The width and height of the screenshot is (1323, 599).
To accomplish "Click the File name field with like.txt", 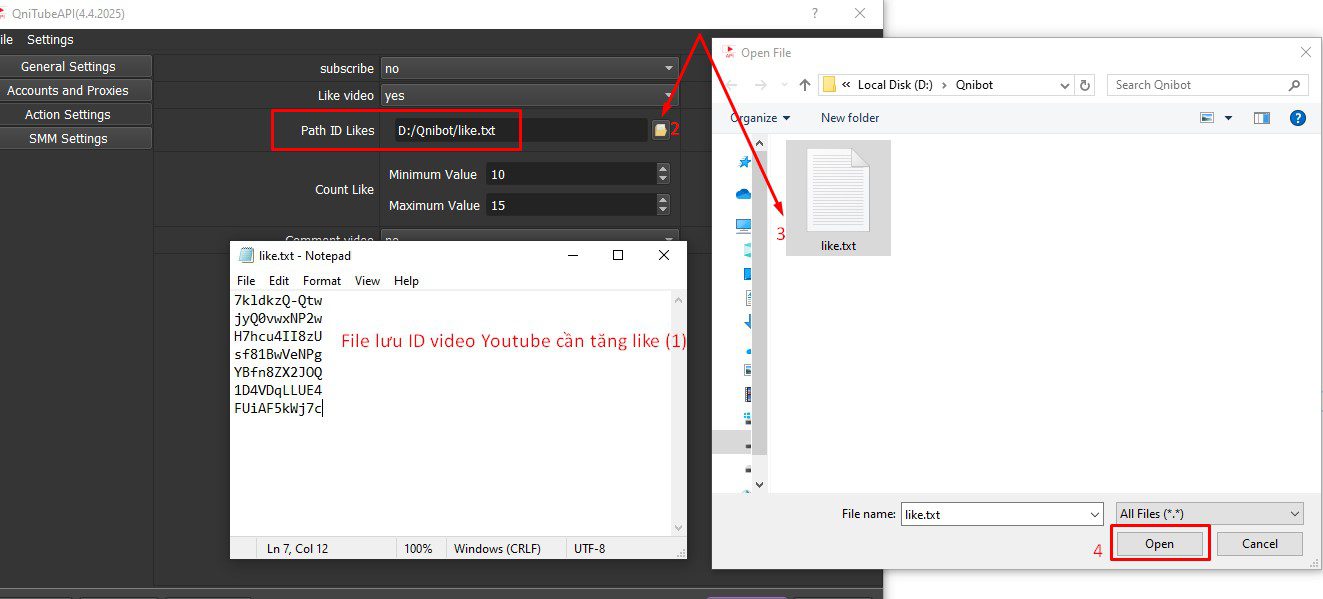I will 1001,514.
